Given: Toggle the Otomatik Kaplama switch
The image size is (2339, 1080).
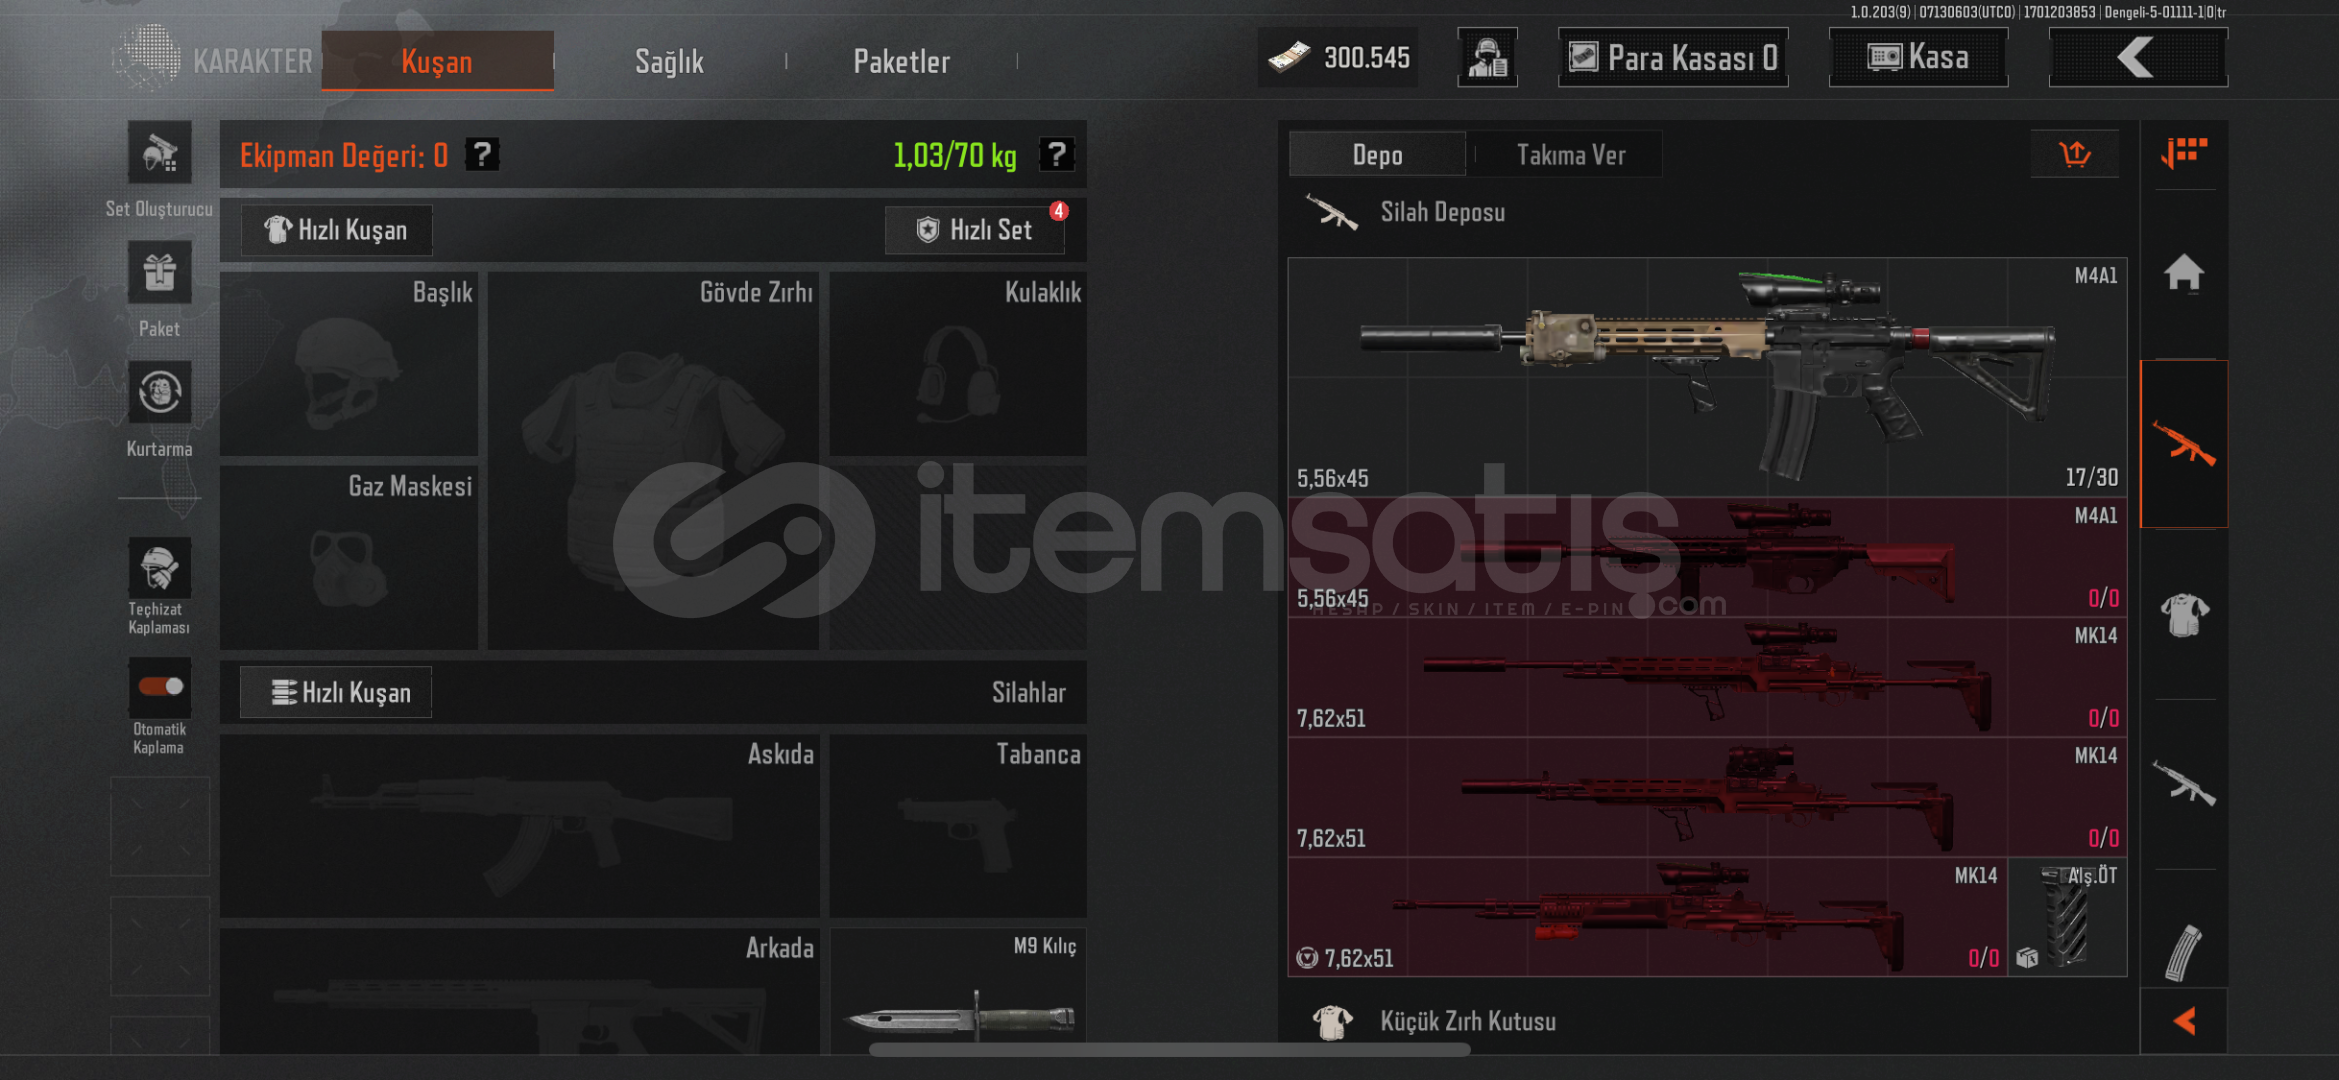Looking at the screenshot, I should 160,686.
